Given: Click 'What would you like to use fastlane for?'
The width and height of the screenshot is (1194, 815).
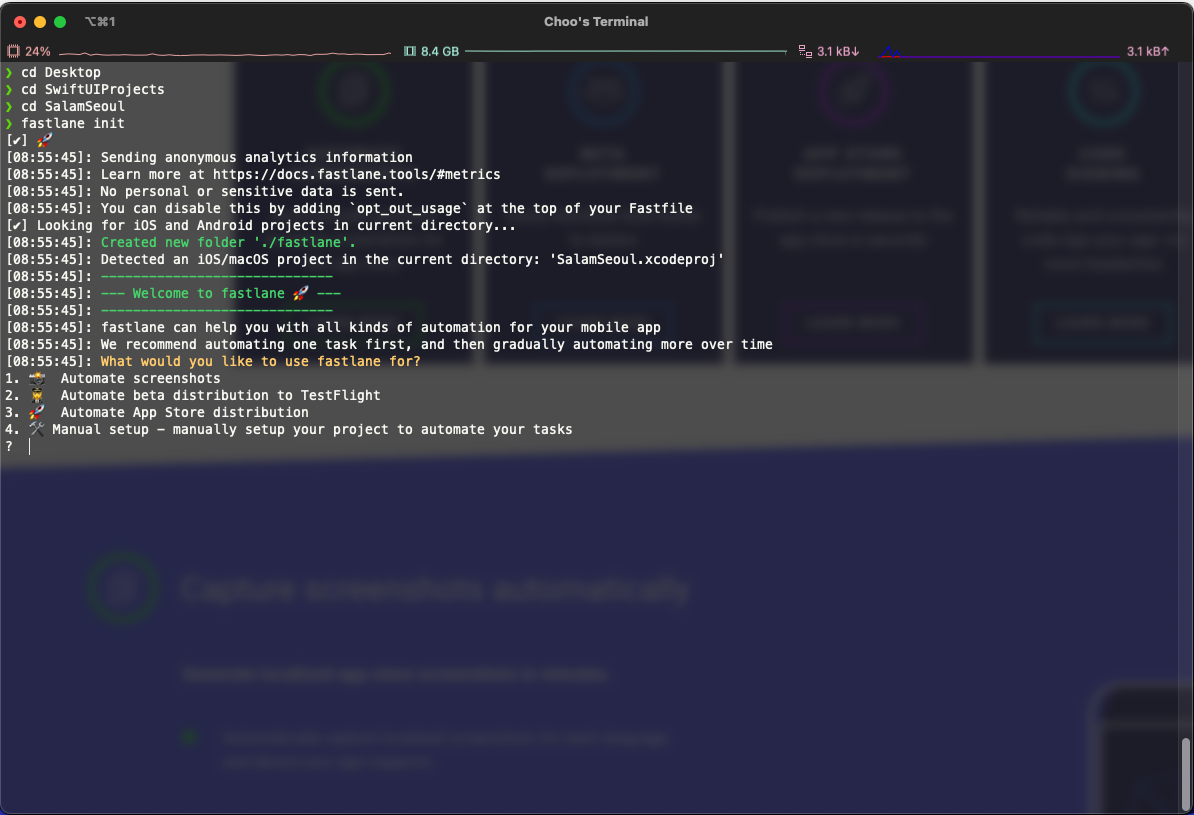Looking at the screenshot, I should pyautogui.click(x=260, y=362).
